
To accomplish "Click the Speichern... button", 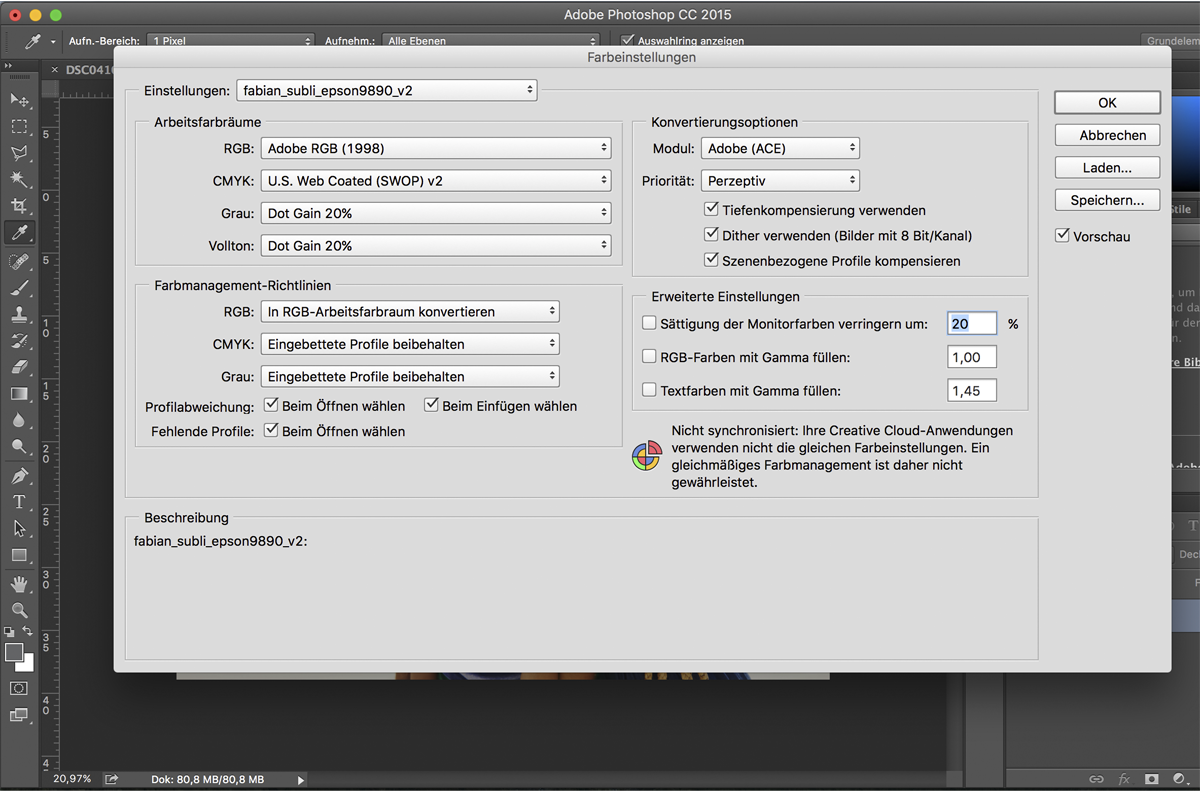I will (x=1107, y=200).
